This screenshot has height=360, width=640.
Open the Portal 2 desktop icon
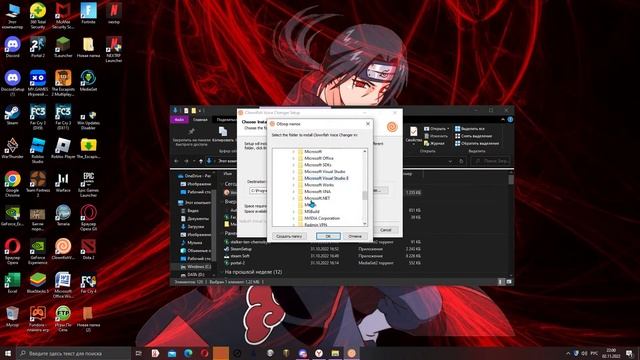tap(38, 47)
